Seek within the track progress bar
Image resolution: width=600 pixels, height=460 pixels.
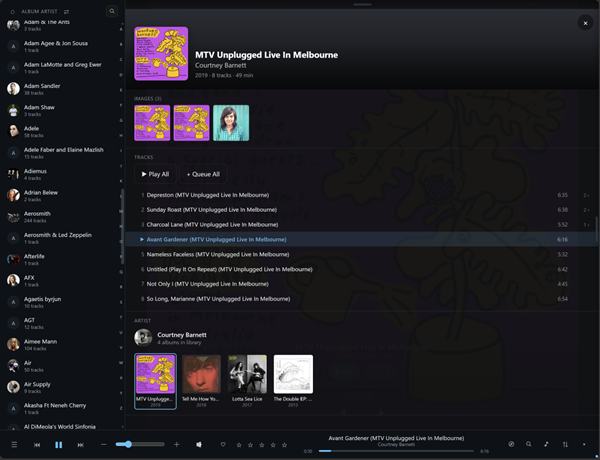396,451
